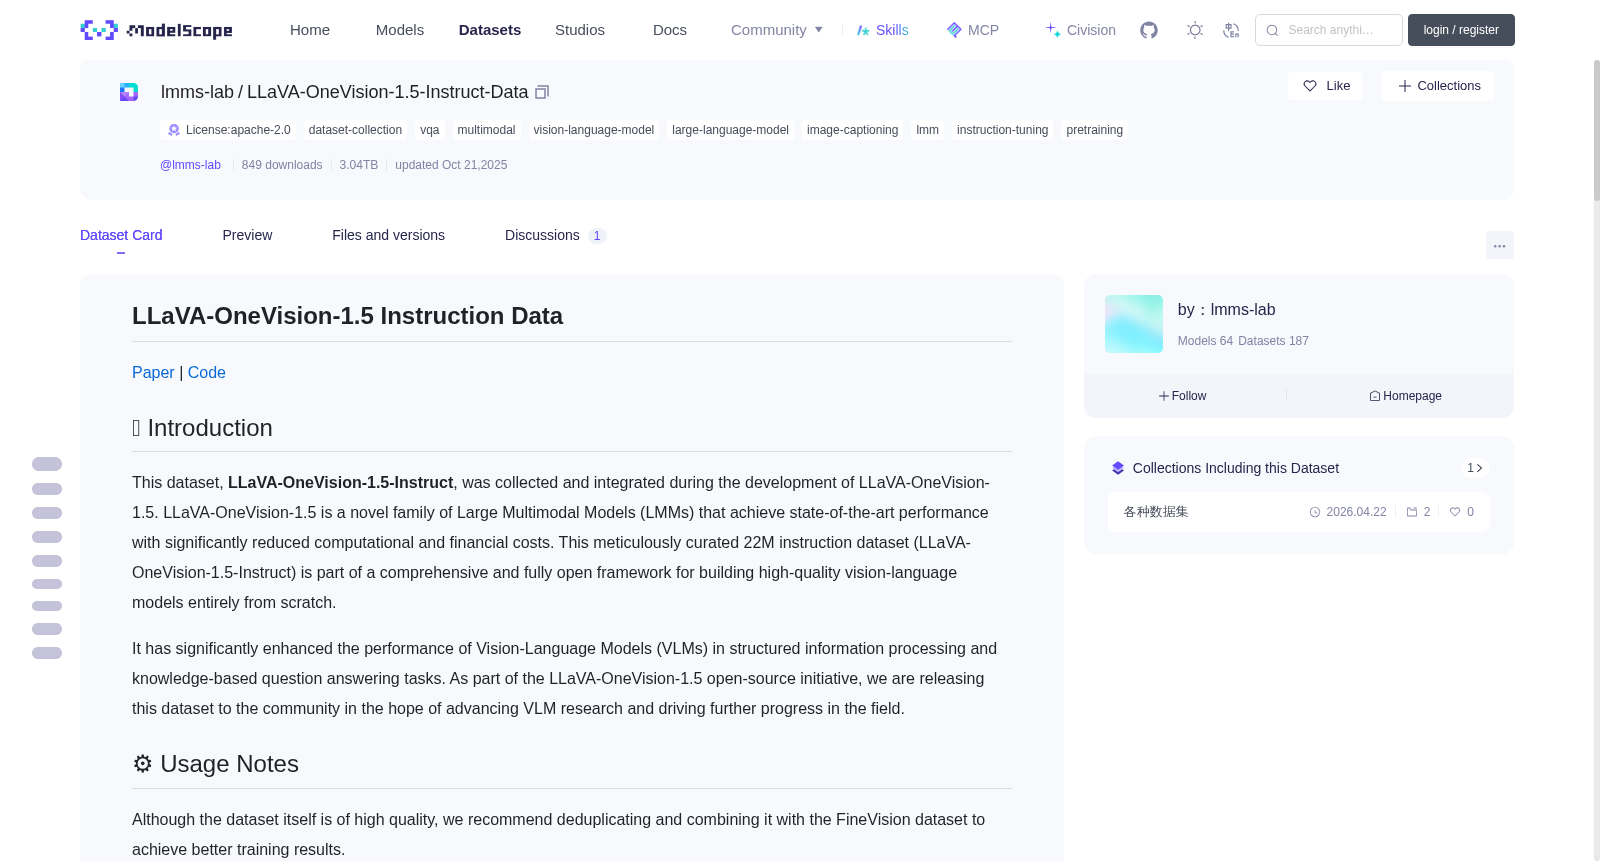Copy the dataset name with the copy icon

[542, 92]
